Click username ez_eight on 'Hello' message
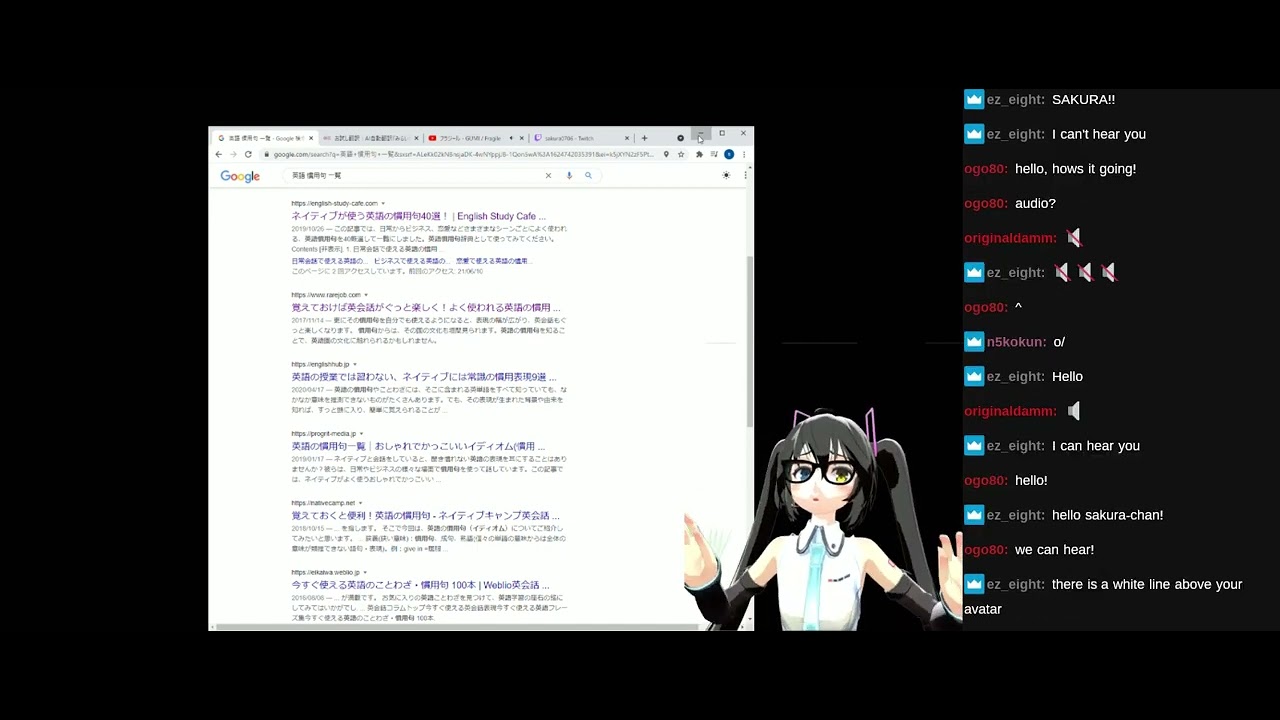Image resolution: width=1280 pixels, height=720 pixels. 1016,377
